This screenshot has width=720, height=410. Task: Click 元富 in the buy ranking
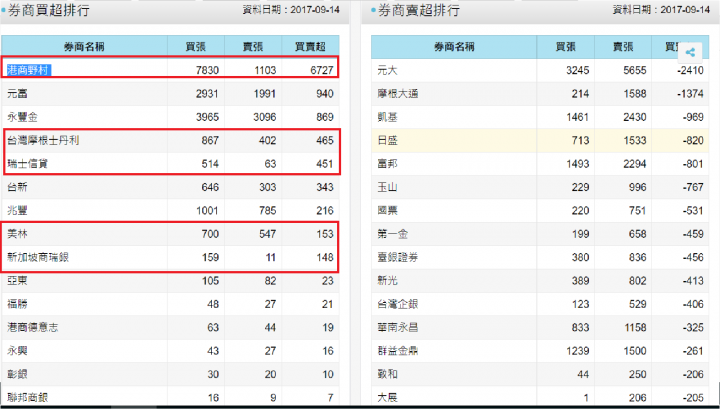tap(17, 94)
